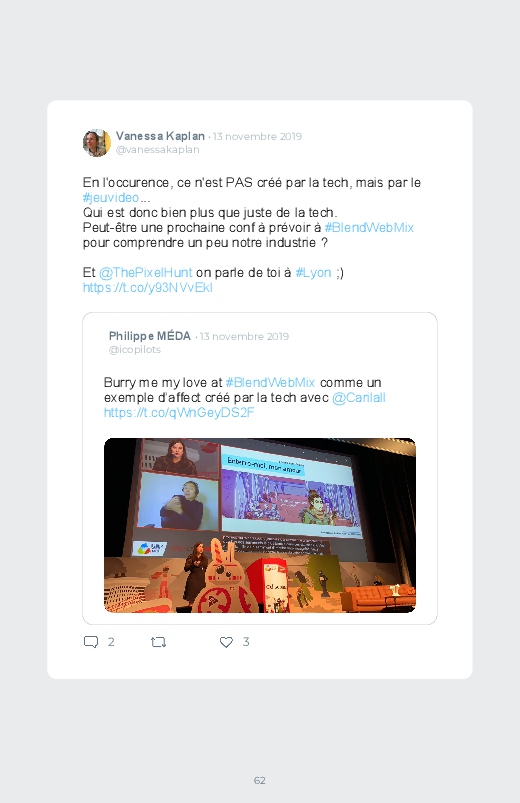
Task: Visit the @Carilall mention
Action: (359, 398)
